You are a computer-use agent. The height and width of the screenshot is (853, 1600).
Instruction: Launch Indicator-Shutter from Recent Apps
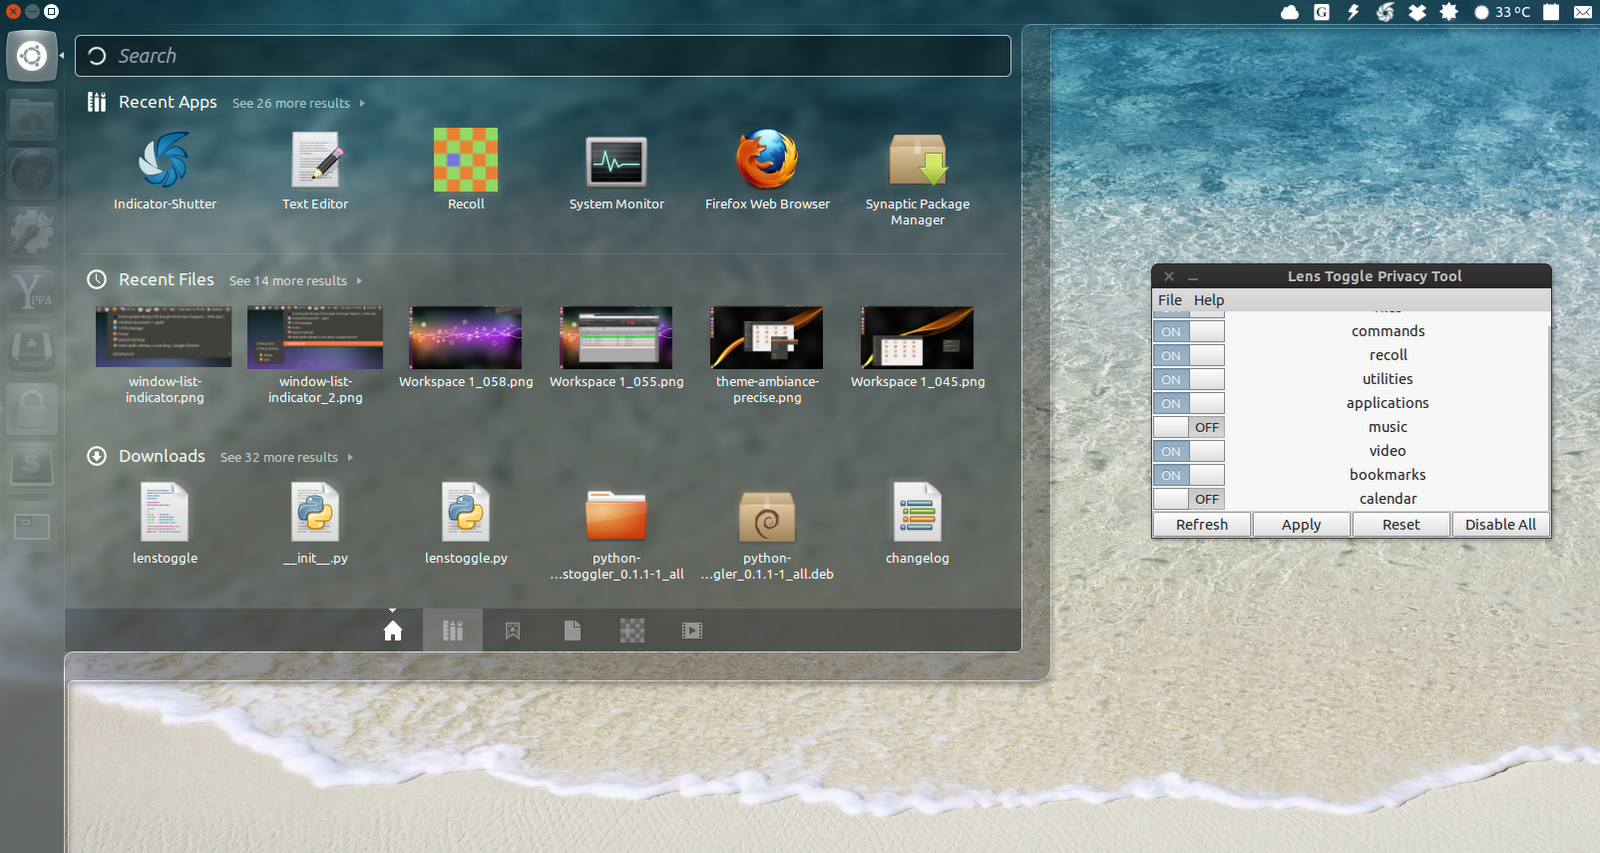click(x=164, y=162)
